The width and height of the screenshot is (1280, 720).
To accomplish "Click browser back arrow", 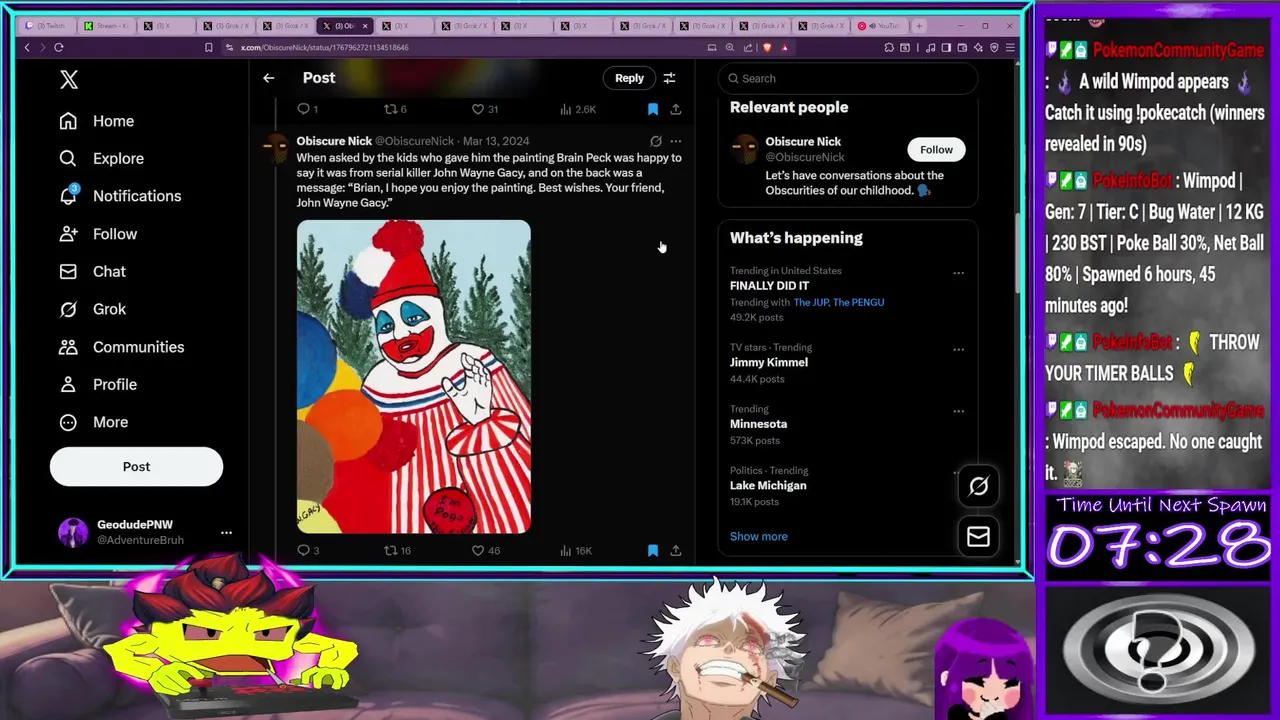I will 27,47.
